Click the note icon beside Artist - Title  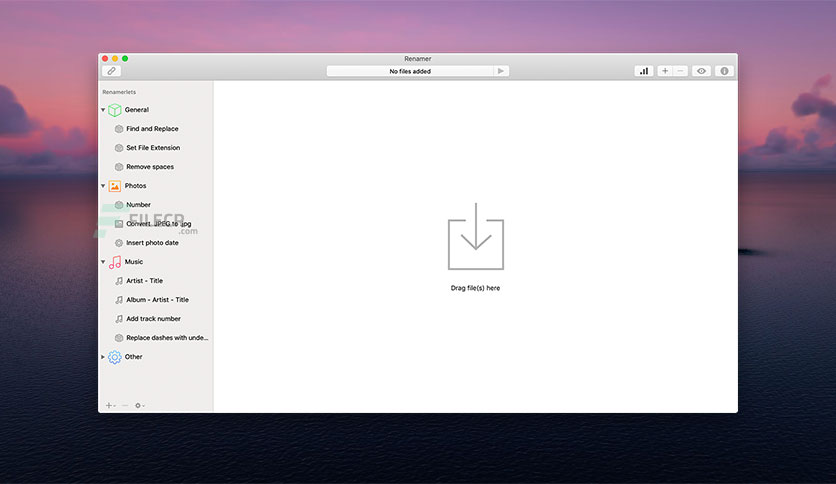[x=119, y=281]
